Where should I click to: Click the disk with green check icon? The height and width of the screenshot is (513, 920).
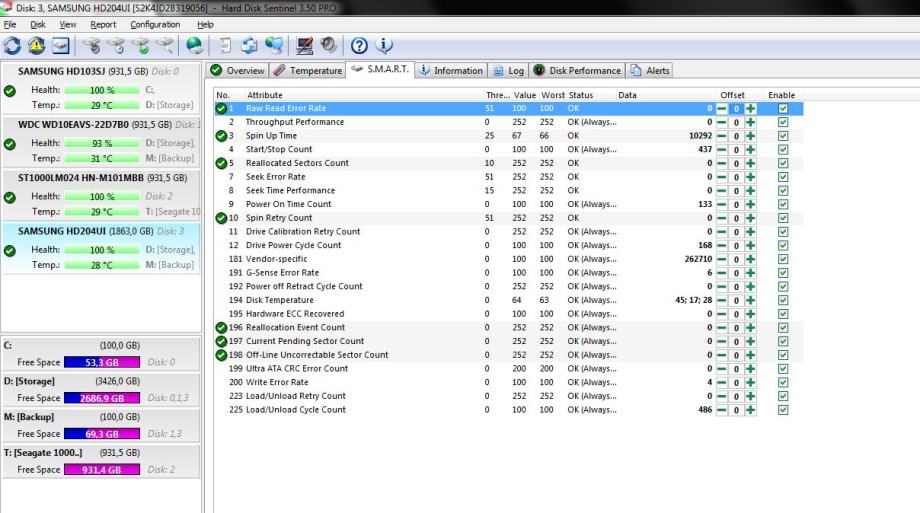tap(141, 45)
